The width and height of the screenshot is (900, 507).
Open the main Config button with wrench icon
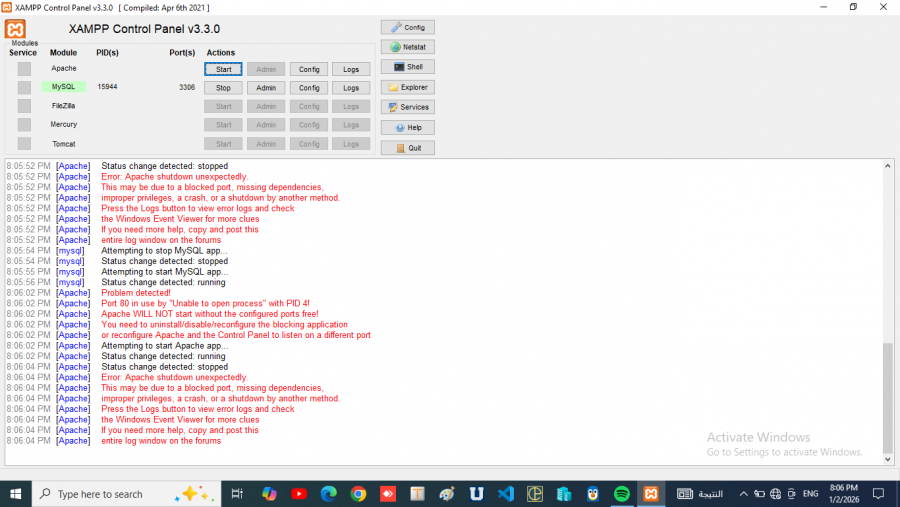tap(407, 27)
